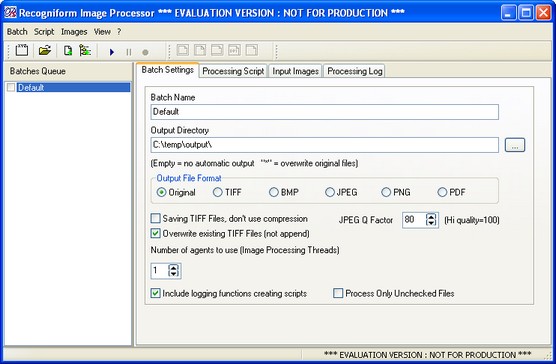
Task: Enable saving TIFF files without compression
Action: pos(155,218)
